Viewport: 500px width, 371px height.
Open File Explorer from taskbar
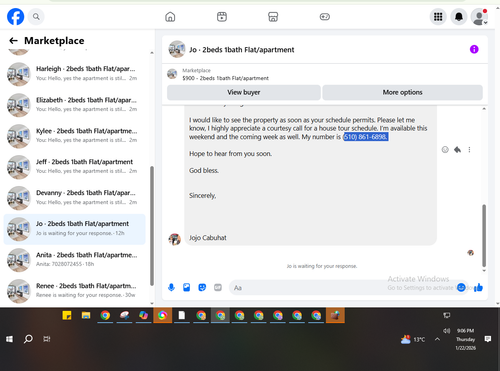(86, 315)
